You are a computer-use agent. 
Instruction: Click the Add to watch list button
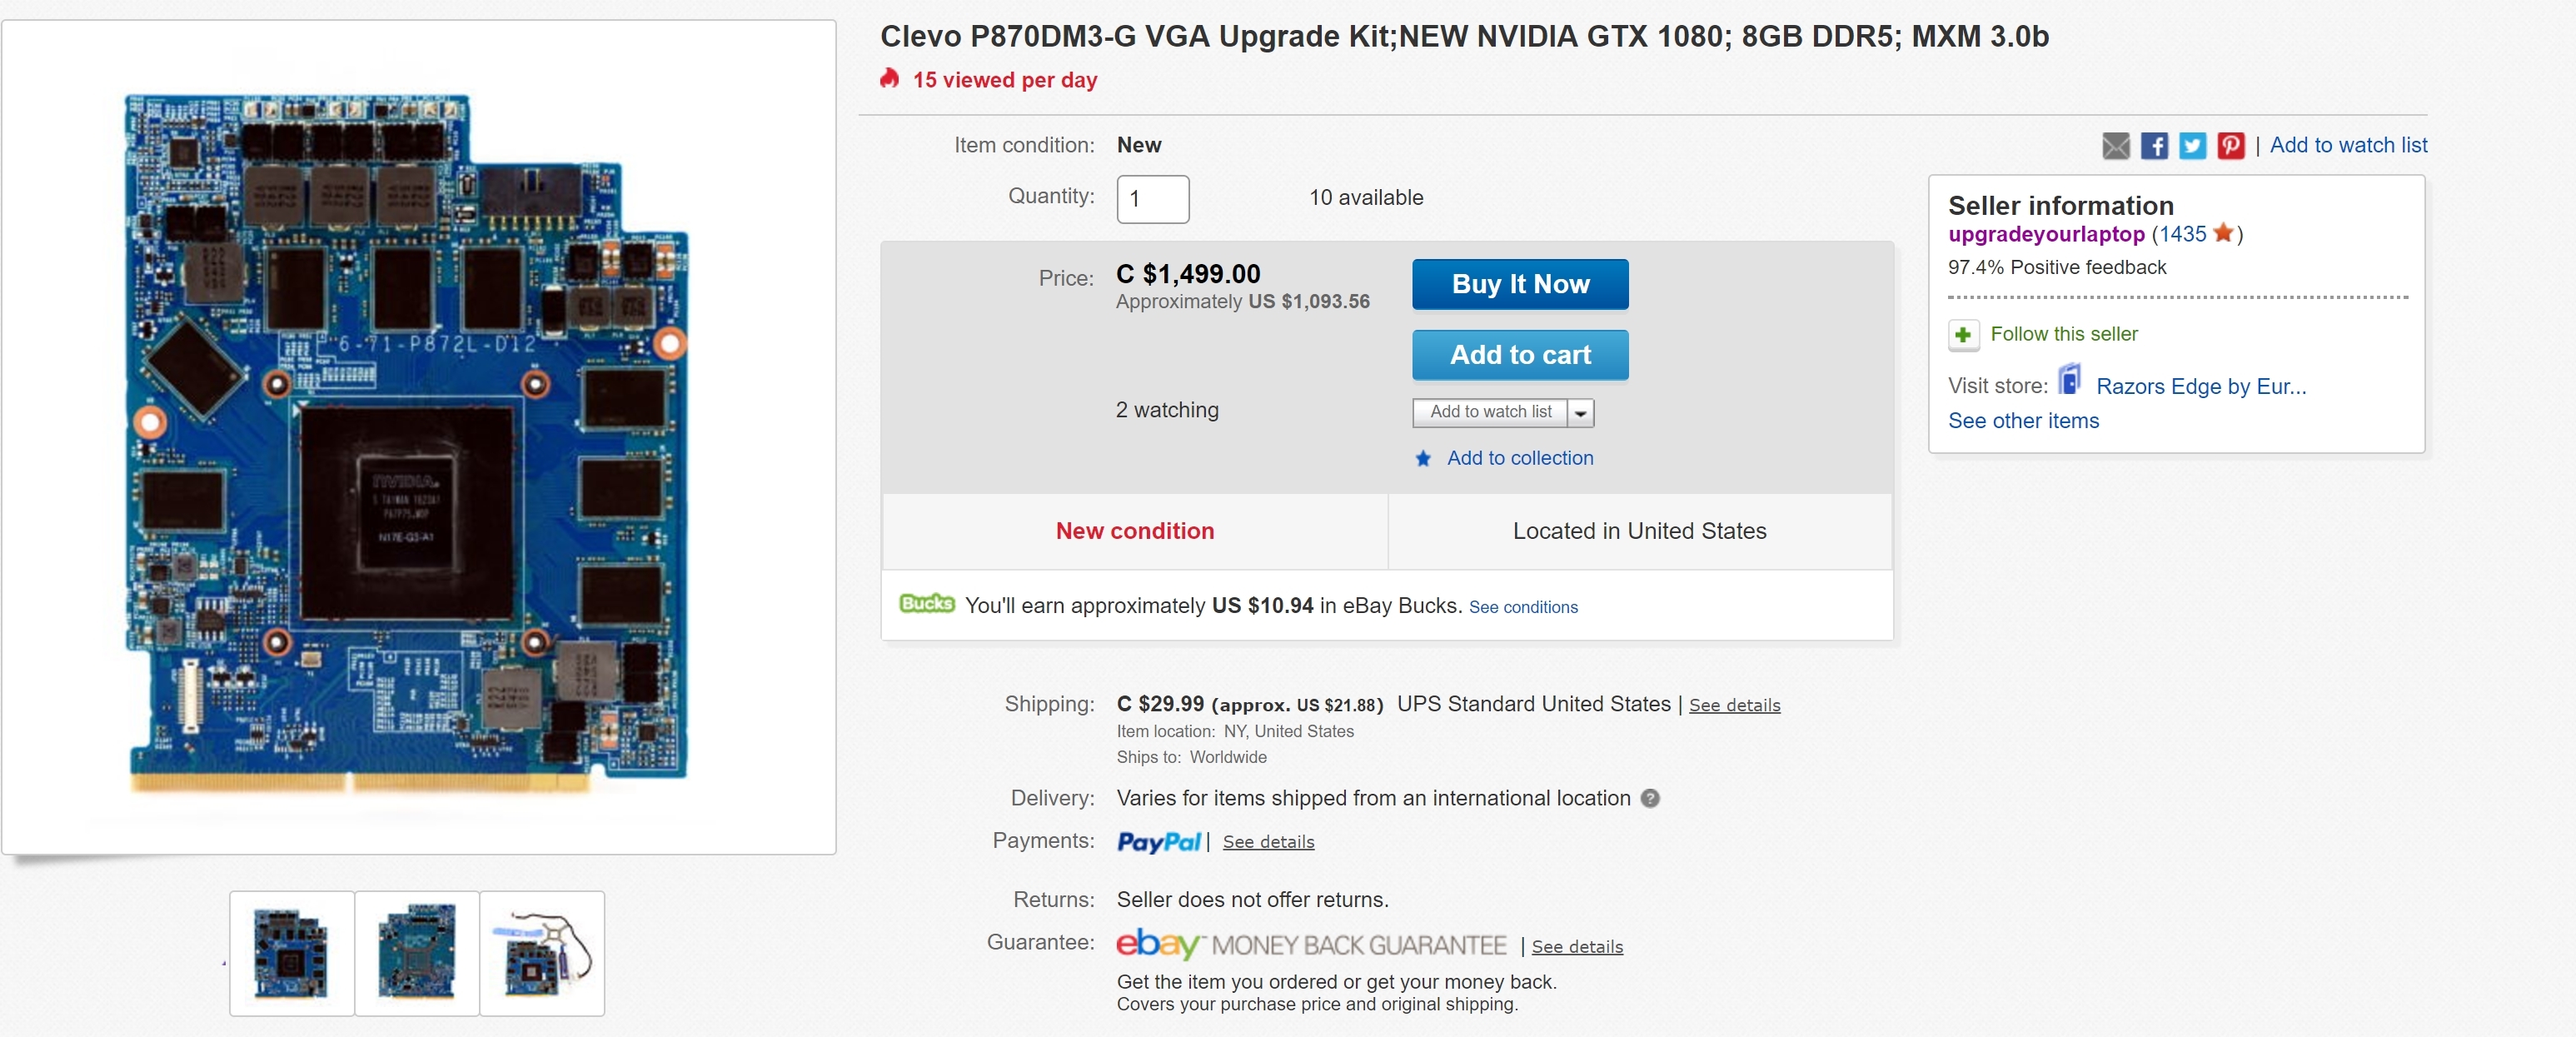coord(1490,412)
